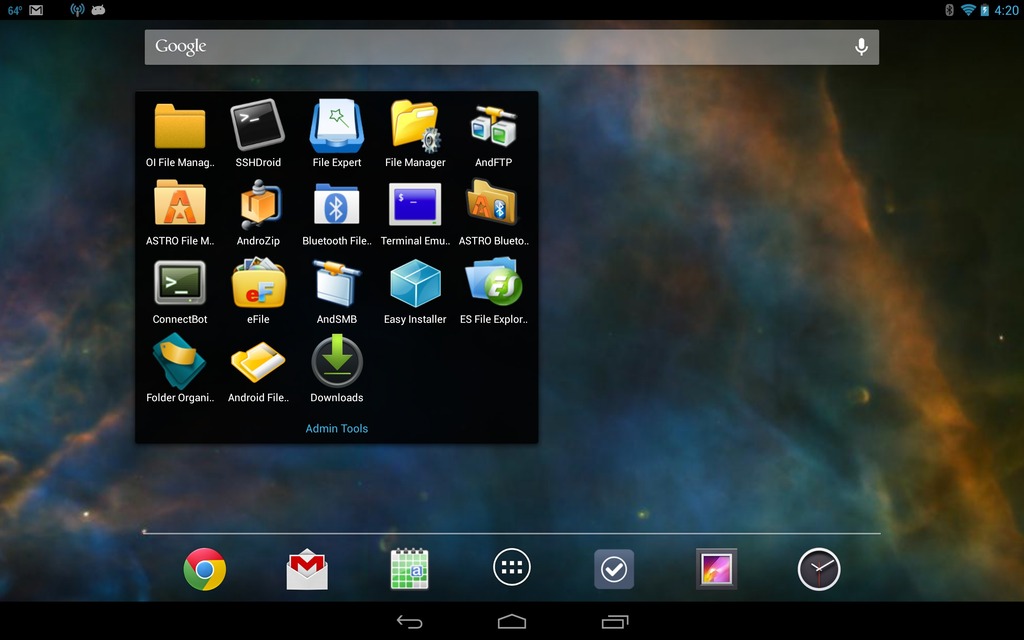Tap the Wi-Fi status icon
This screenshot has width=1024, height=640.
pos(968,10)
